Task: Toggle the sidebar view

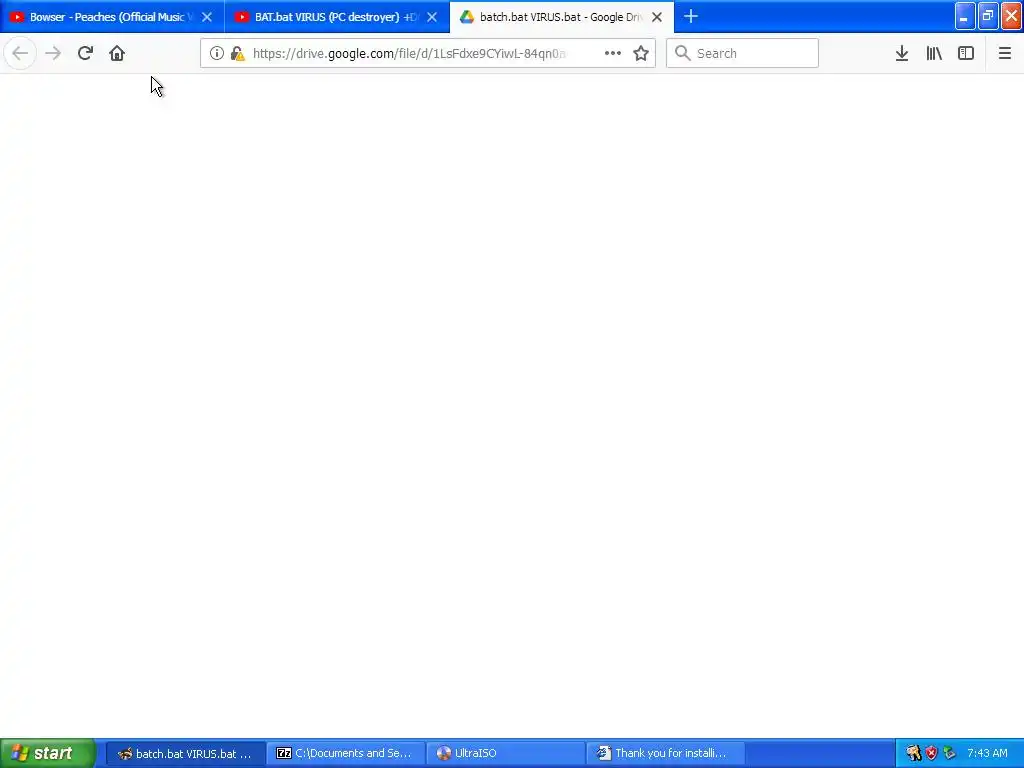Action: [966, 54]
